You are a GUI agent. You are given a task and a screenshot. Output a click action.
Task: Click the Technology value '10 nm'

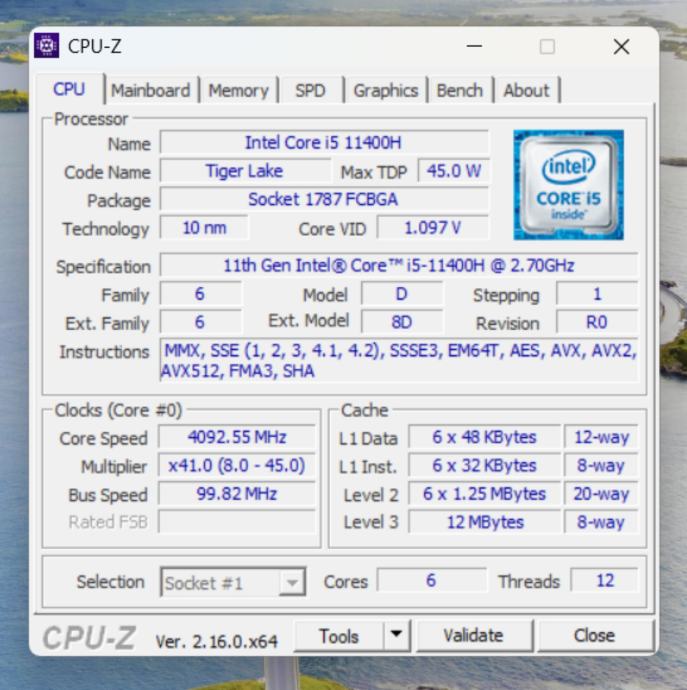[204, 228]
